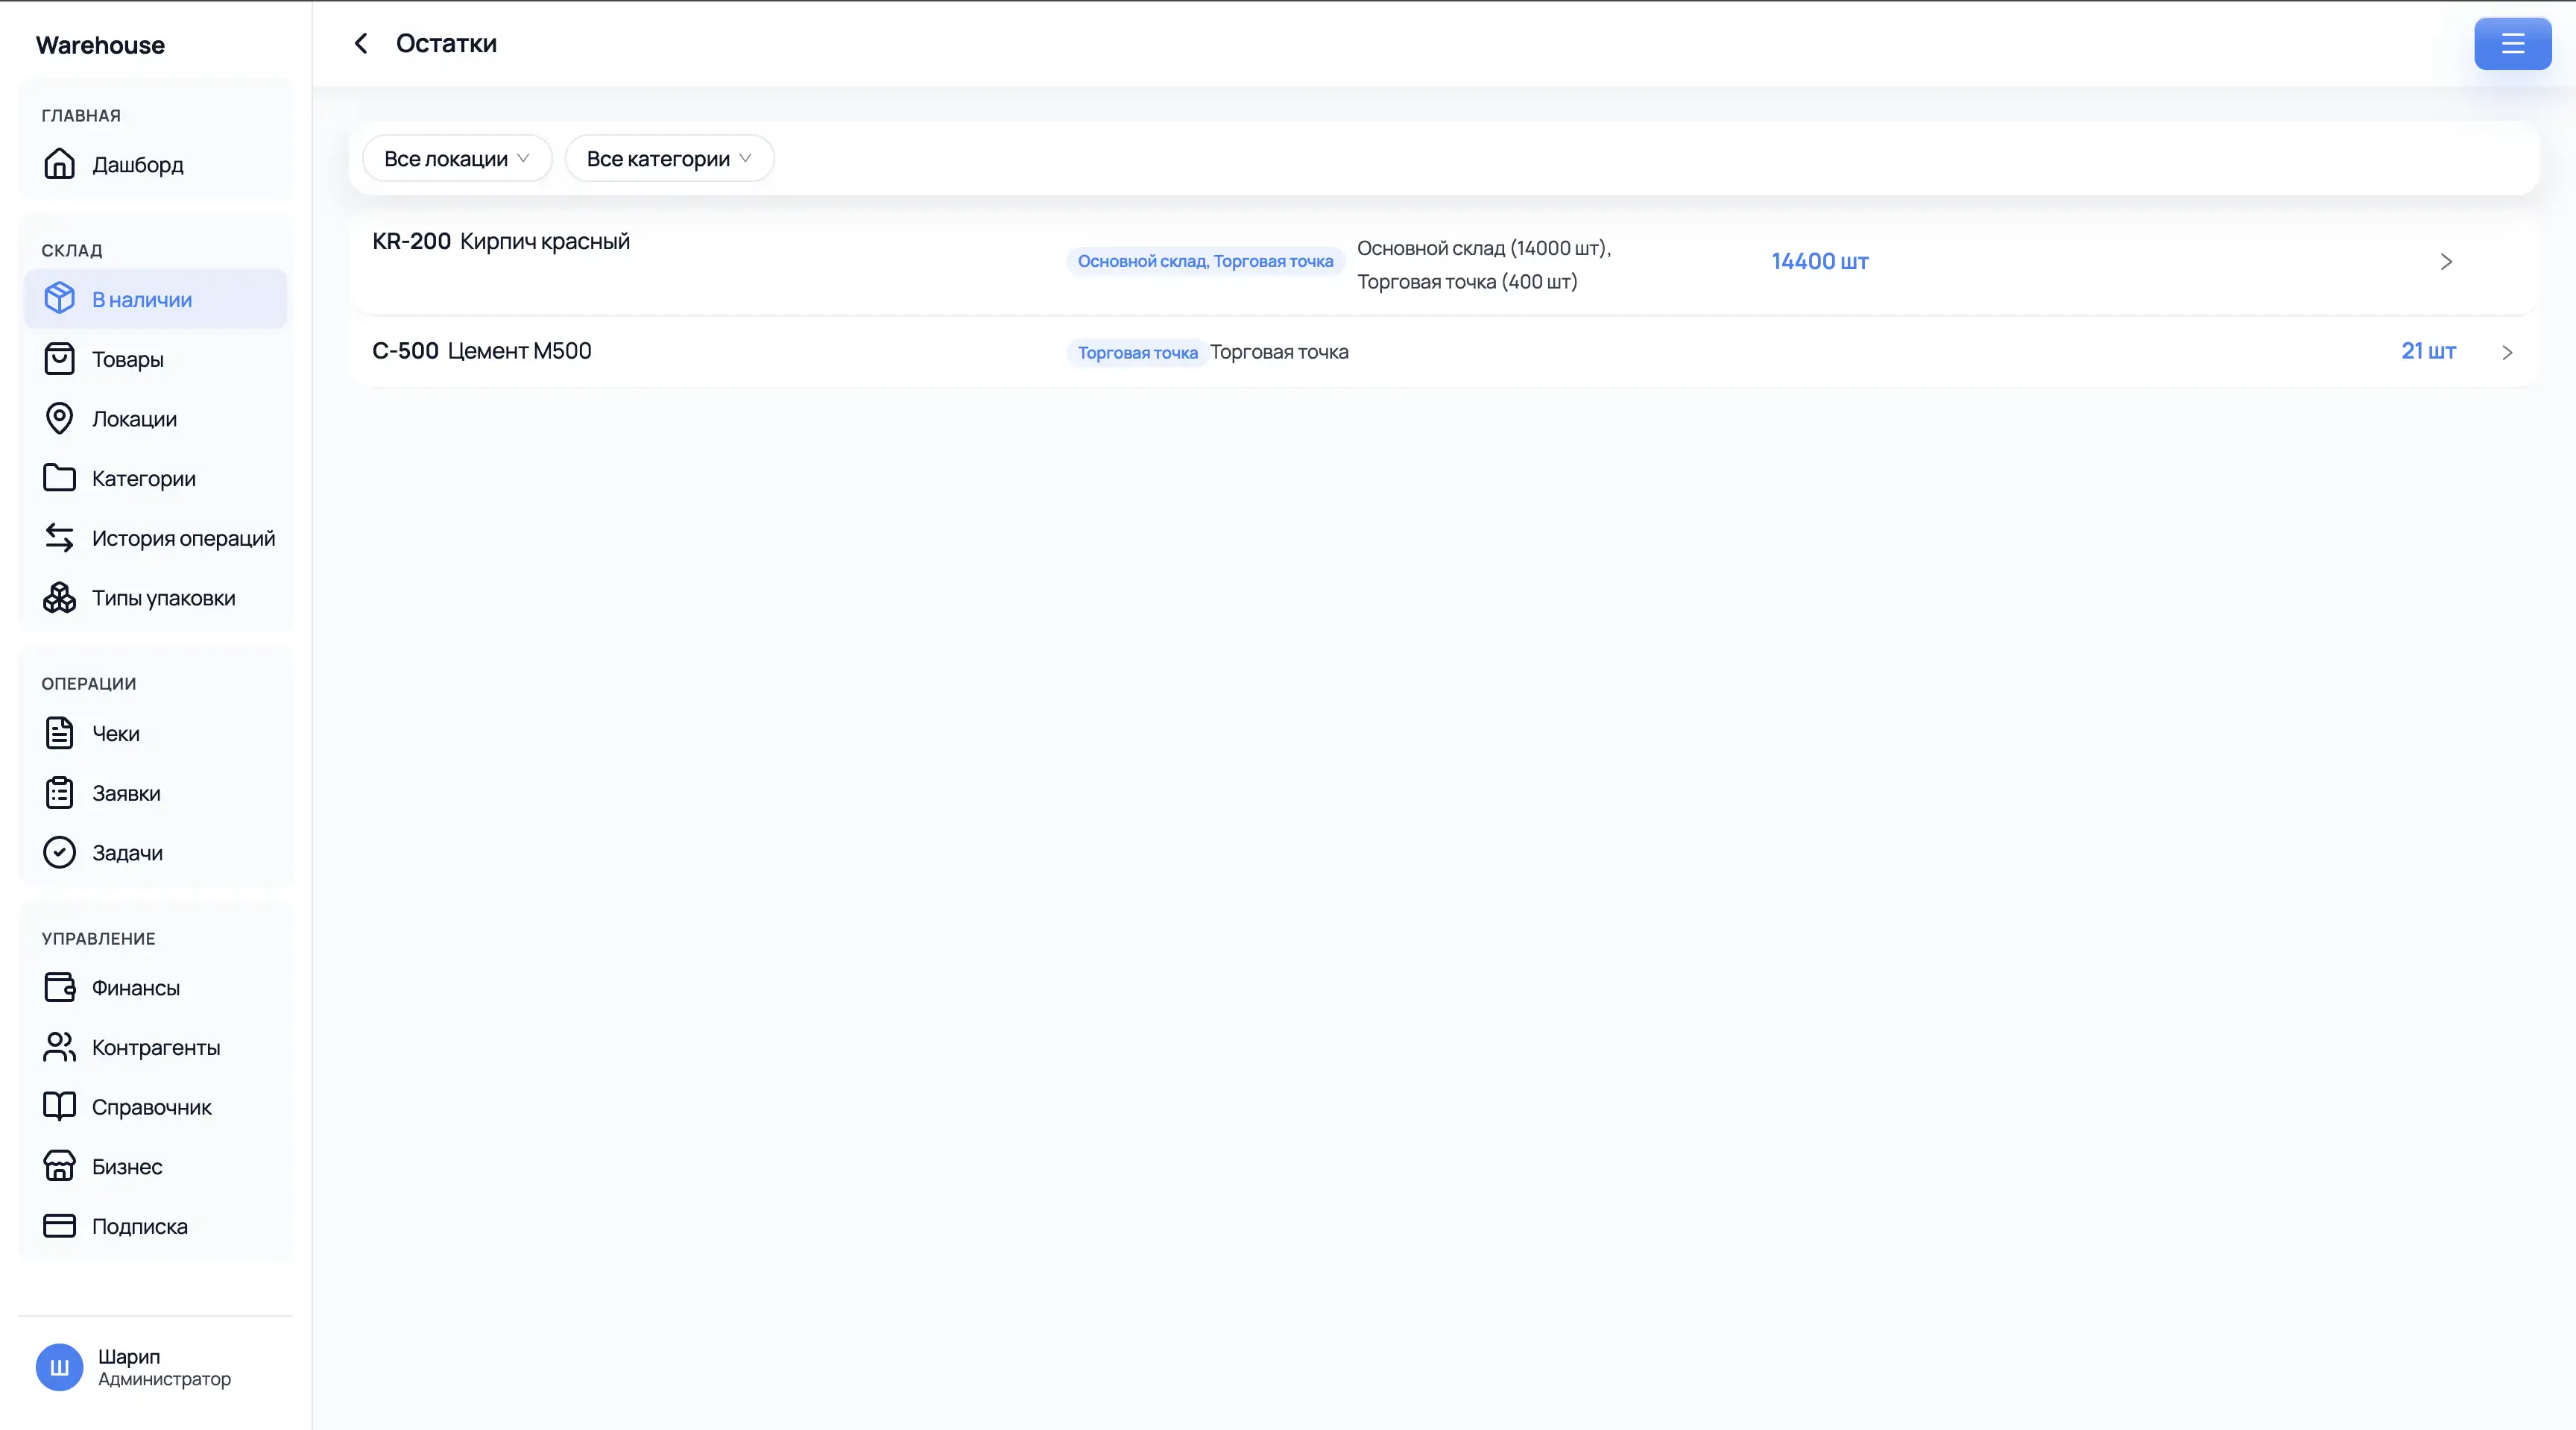Image resolution: width=2576 pixels, height=1430 pixels.
Task: Click the Warehouse logo title
Action: pos(100,45)
